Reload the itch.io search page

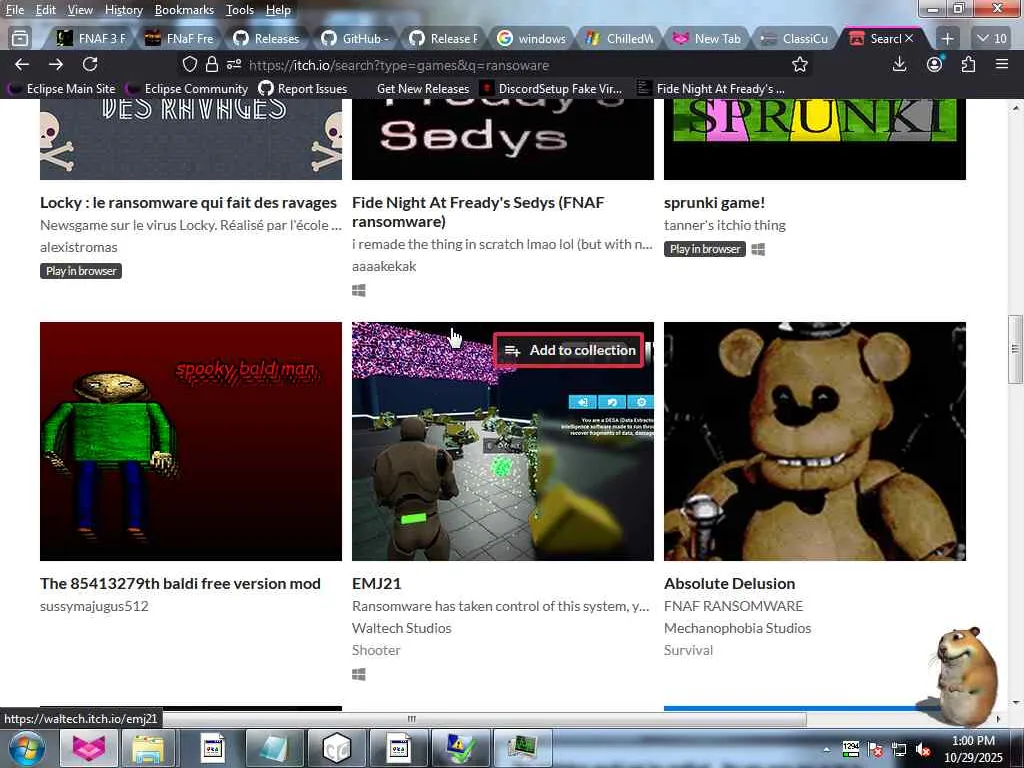[x=90, y=64]
